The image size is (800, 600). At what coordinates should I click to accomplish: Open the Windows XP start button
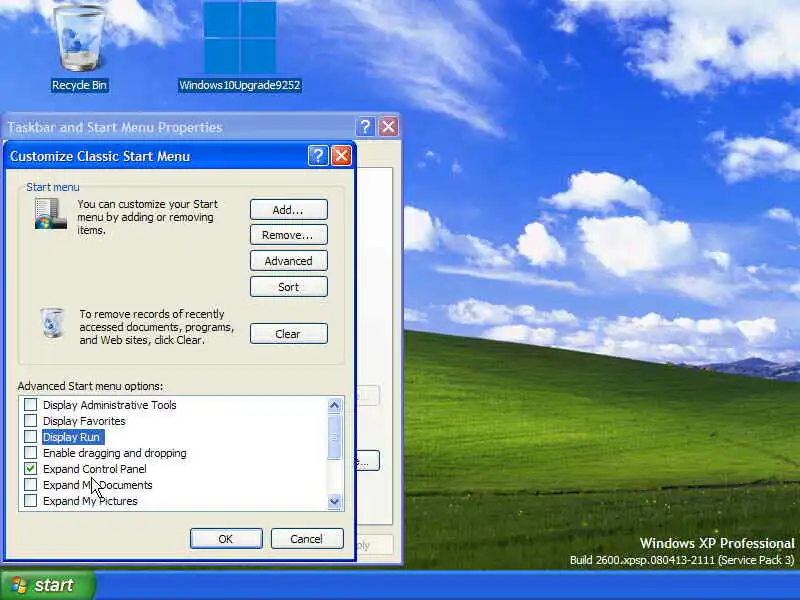[47, 585]
